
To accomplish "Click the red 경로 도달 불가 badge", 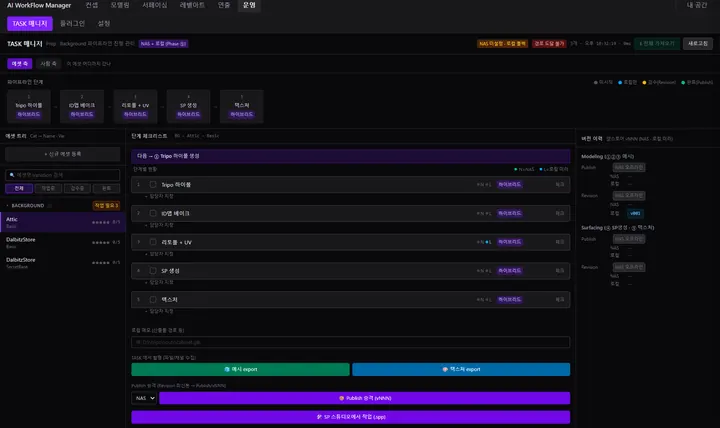I will pyautogui.click(x=549, y=44).
